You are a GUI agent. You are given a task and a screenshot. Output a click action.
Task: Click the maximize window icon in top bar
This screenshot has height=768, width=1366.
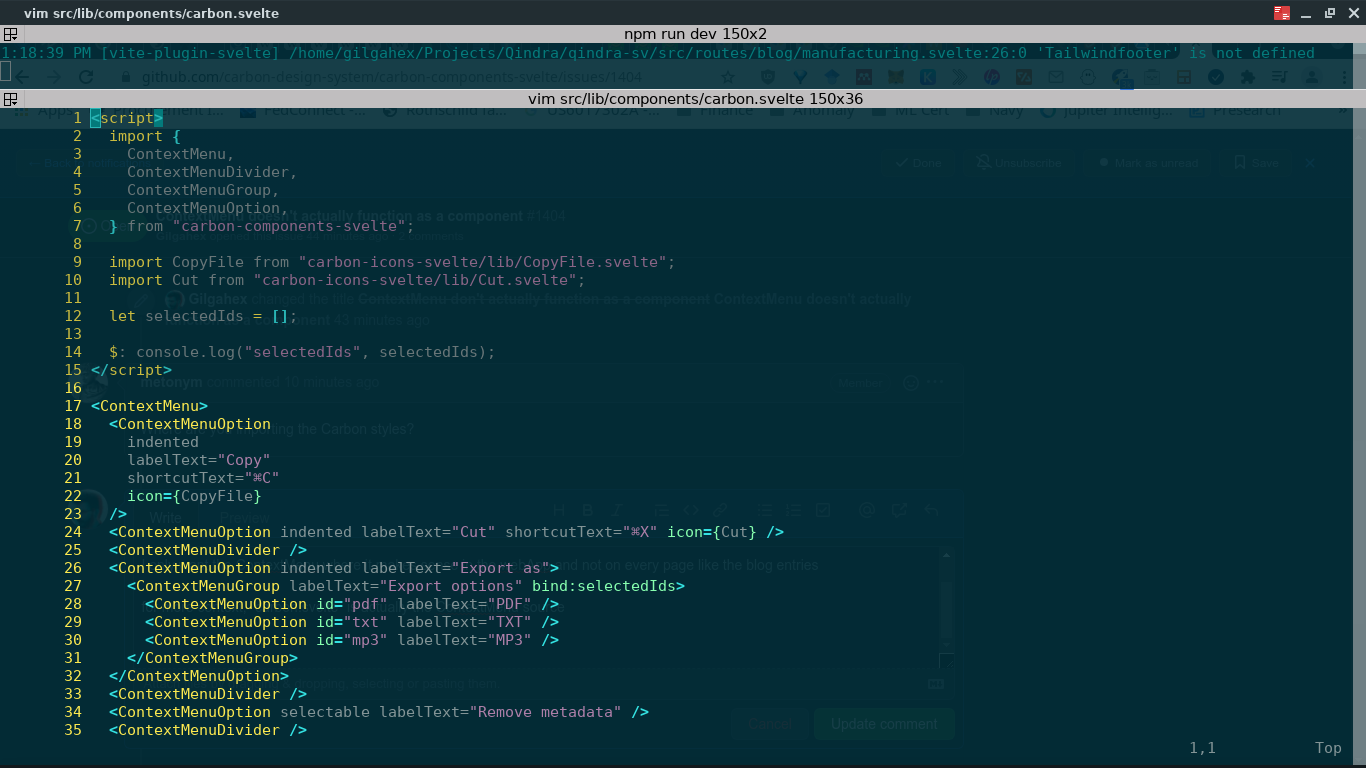1330,13
